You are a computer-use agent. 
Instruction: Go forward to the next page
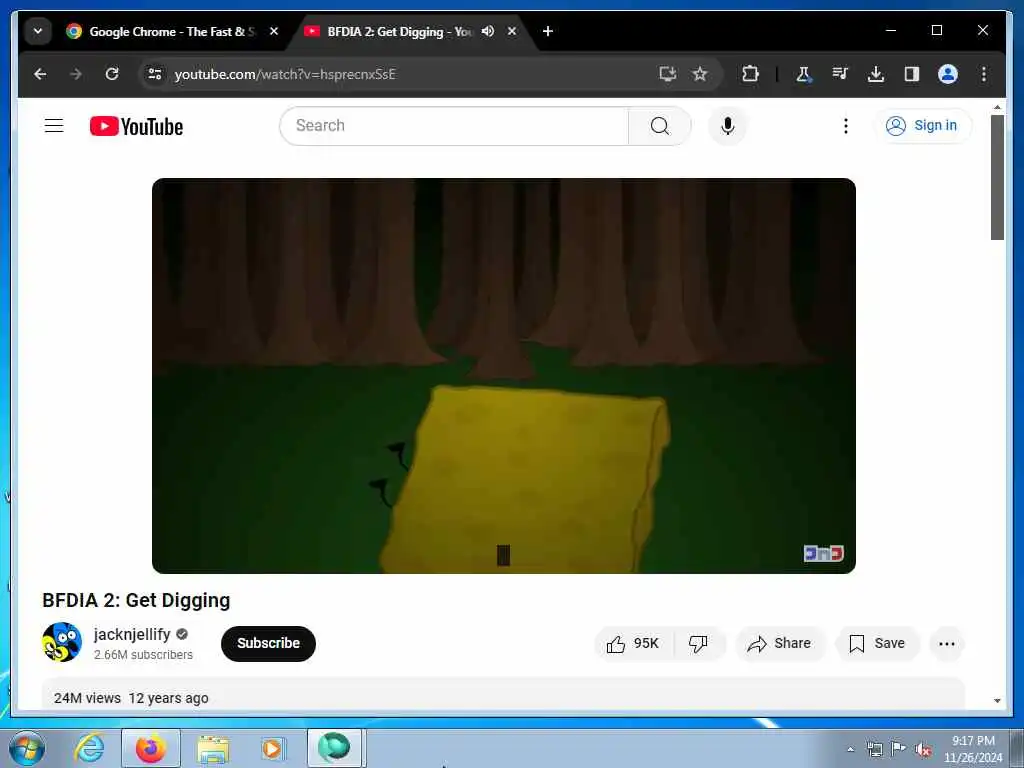(x=76, y=74)
